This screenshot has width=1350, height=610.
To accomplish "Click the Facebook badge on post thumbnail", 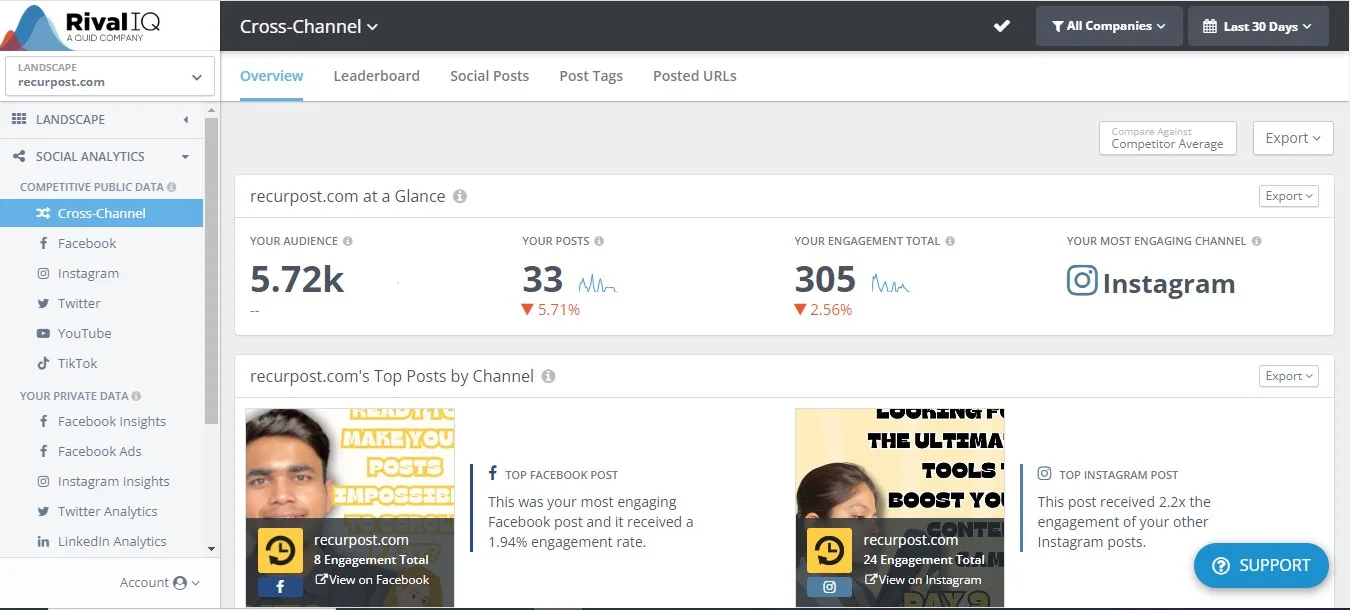I will coord(280,587).
